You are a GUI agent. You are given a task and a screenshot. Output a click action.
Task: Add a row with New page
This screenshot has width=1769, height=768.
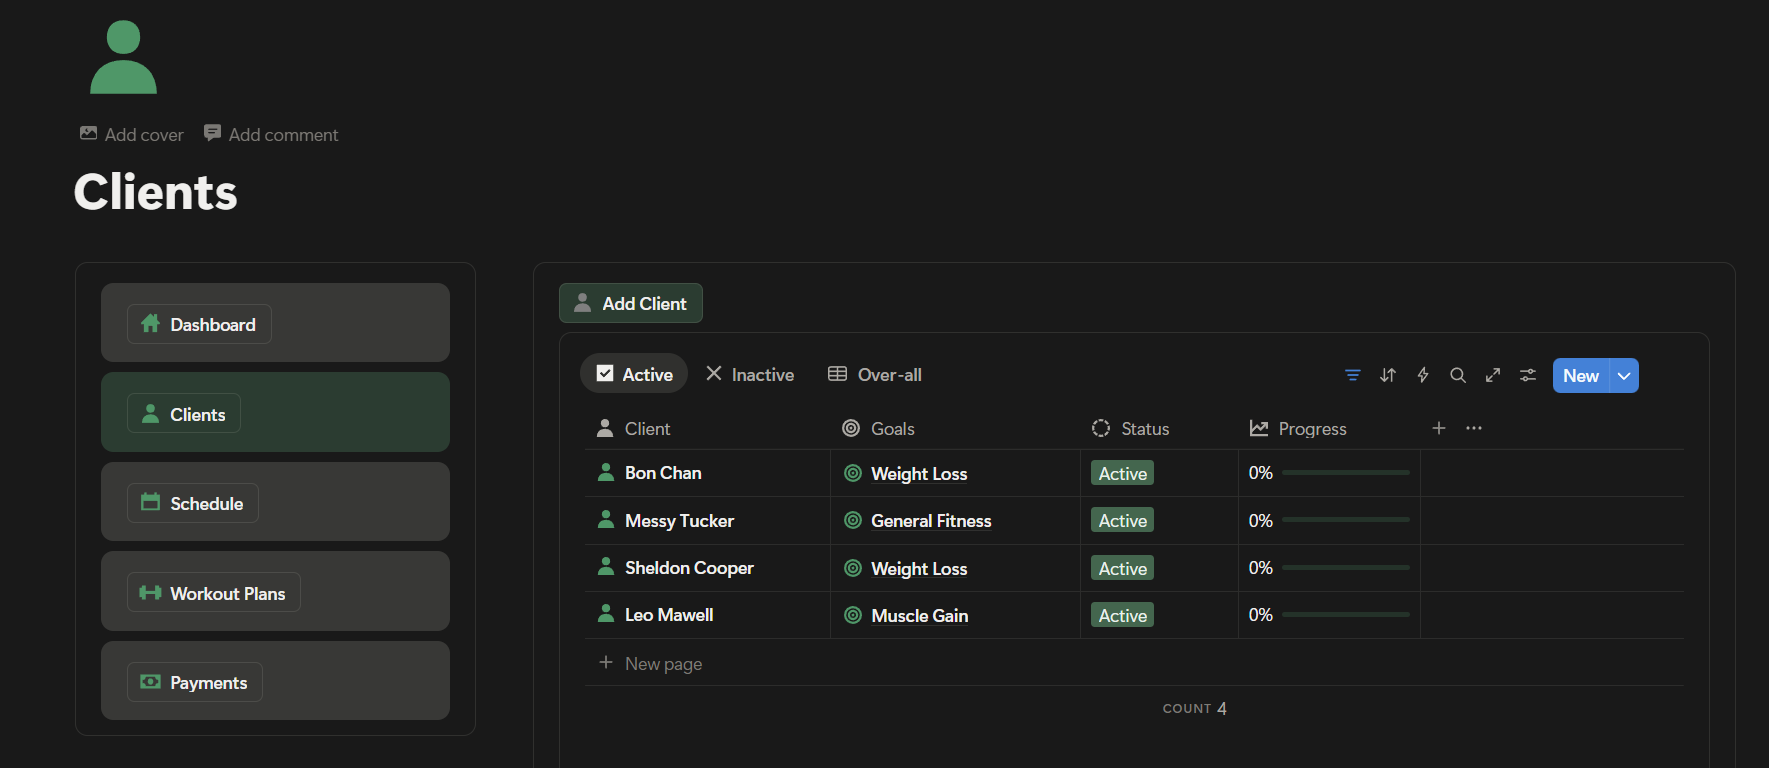[x=650, y=663]
